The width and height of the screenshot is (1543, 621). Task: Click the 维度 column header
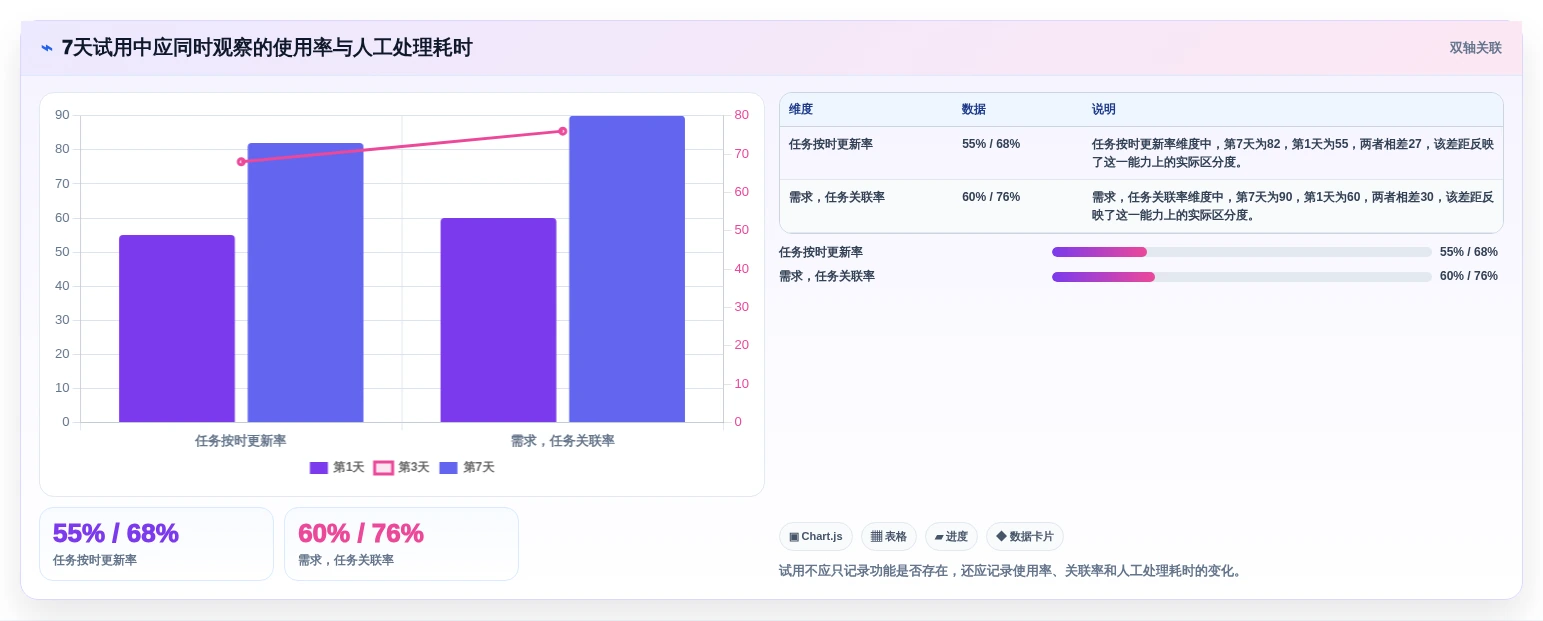[x=801, y=109]
